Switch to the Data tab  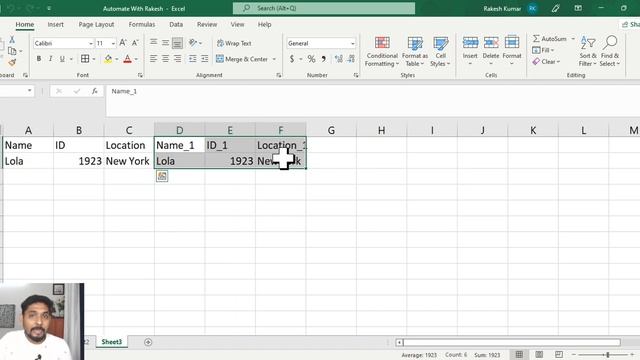click(x=176, y=24)
